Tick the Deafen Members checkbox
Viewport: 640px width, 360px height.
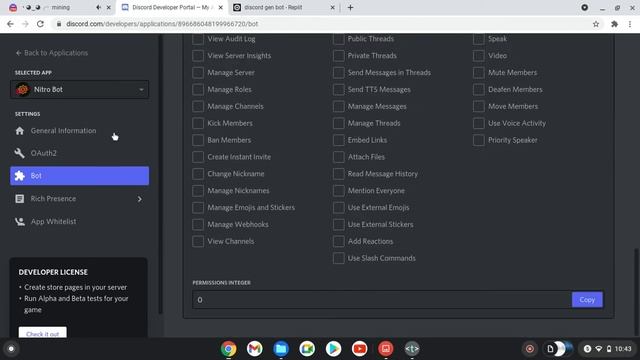coord(479,89)
